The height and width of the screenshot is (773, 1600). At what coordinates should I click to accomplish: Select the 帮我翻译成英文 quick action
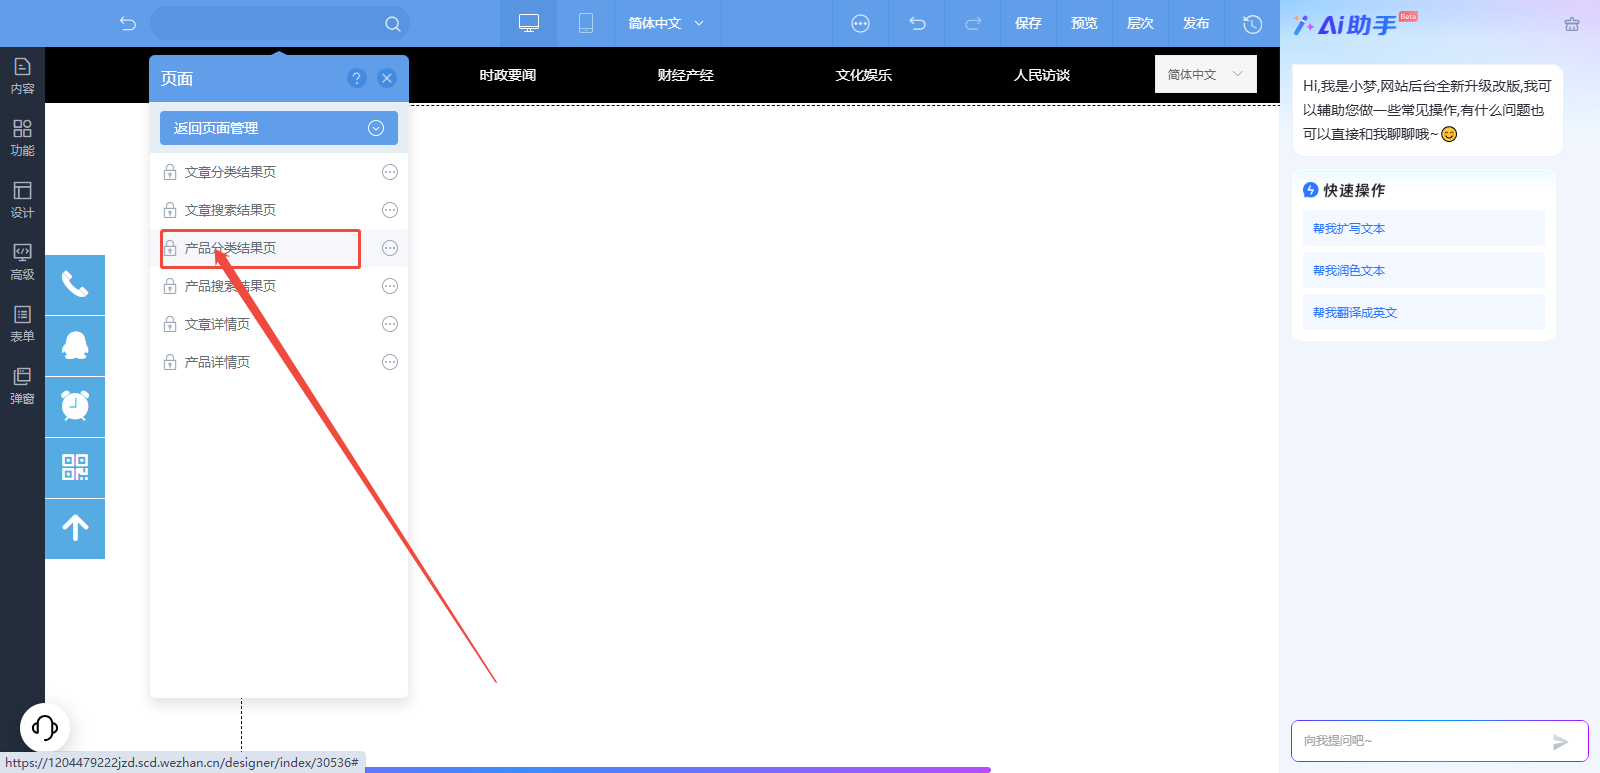click(1423, 312)
